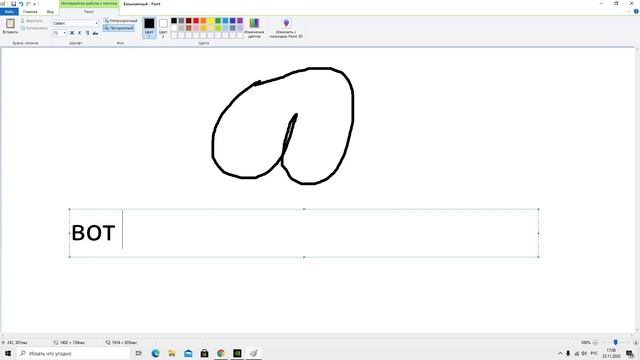Pick the green palette swatch
Image resolution: width=640 pixels, height=360 pixels.
[x=218, y=20]
